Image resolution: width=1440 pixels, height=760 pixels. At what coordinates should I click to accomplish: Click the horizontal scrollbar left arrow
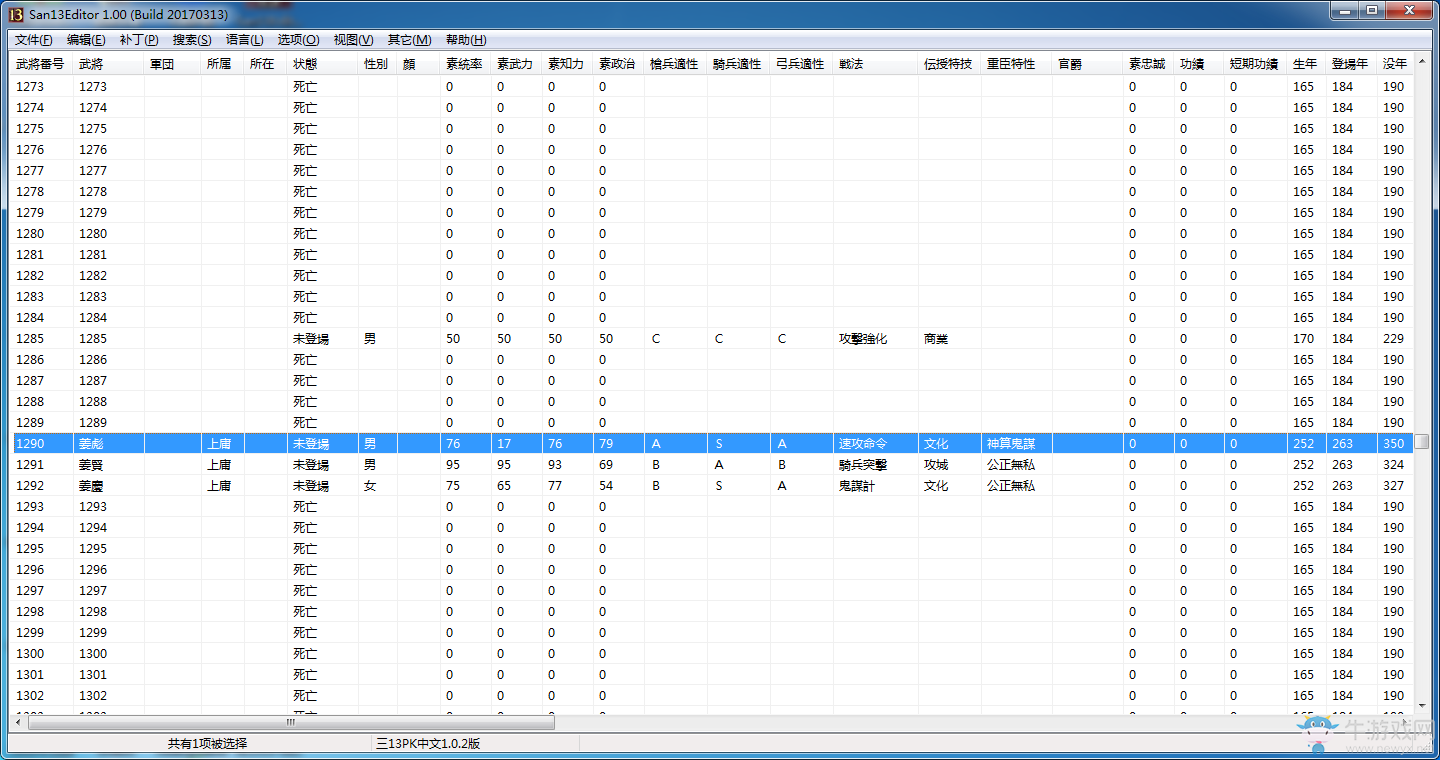(x=17, y=722)
